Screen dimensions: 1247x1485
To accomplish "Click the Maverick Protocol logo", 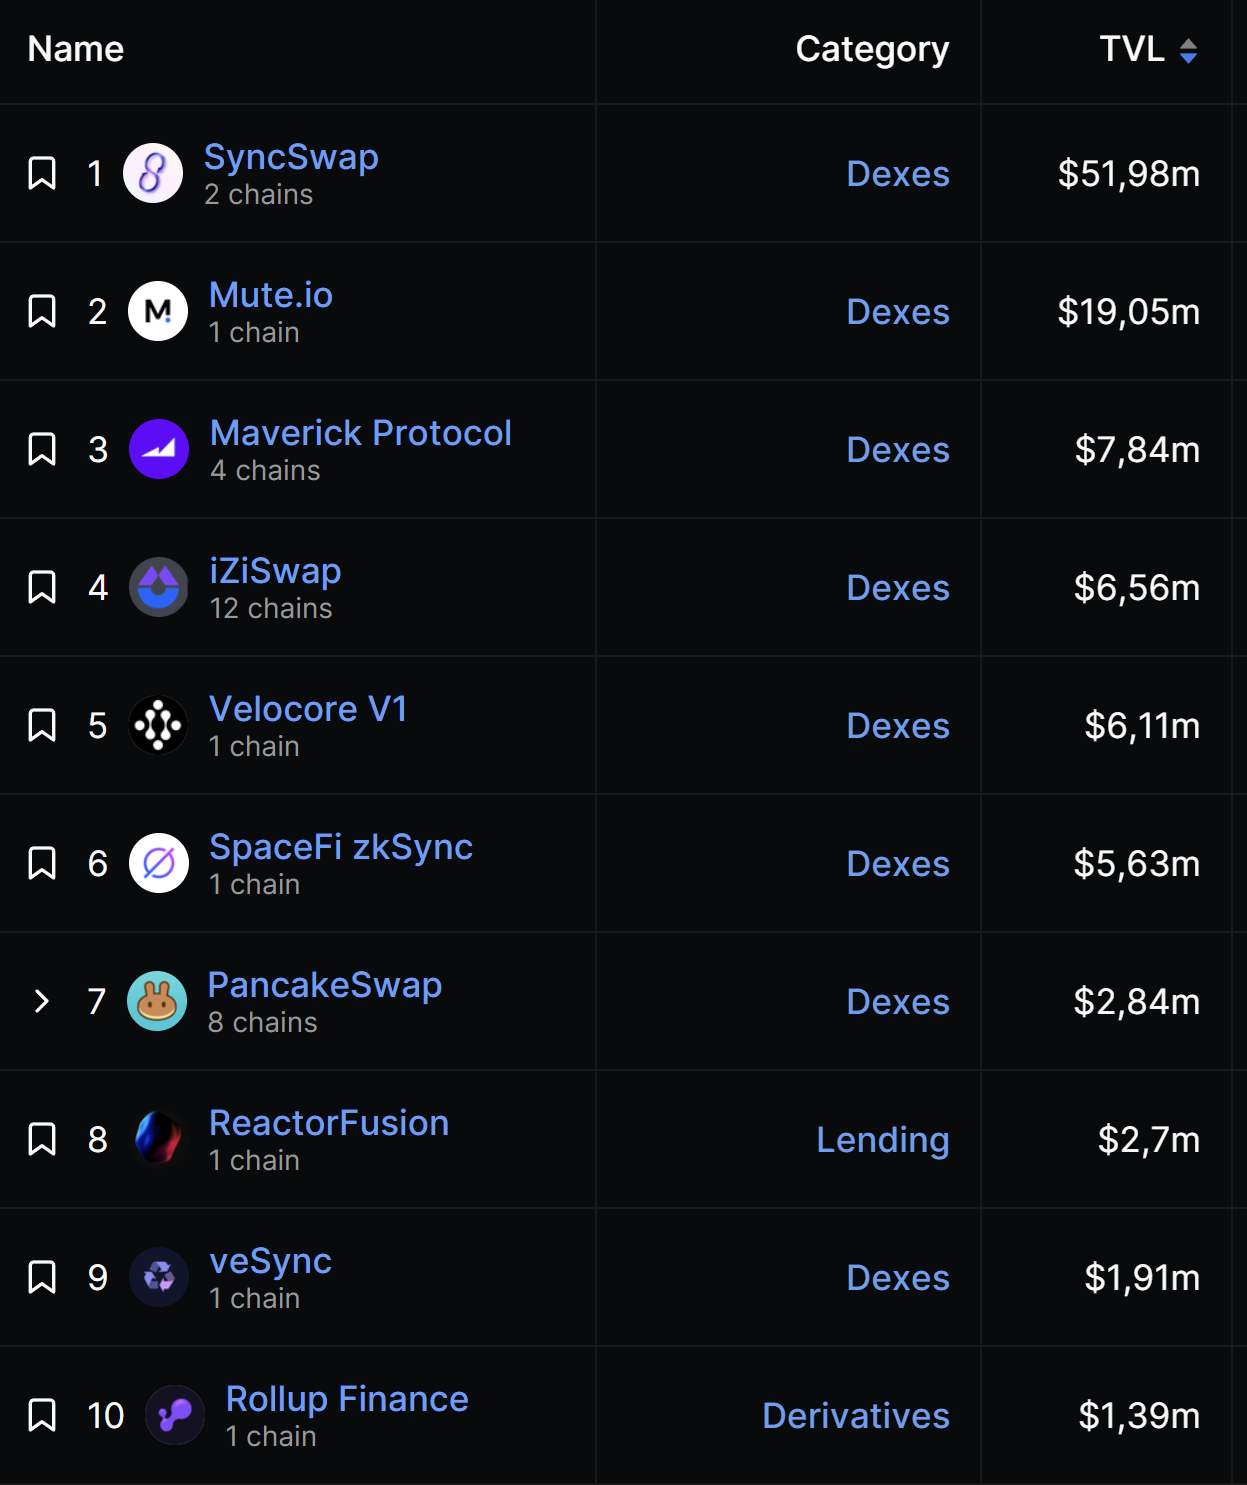I will click(159, 449).
